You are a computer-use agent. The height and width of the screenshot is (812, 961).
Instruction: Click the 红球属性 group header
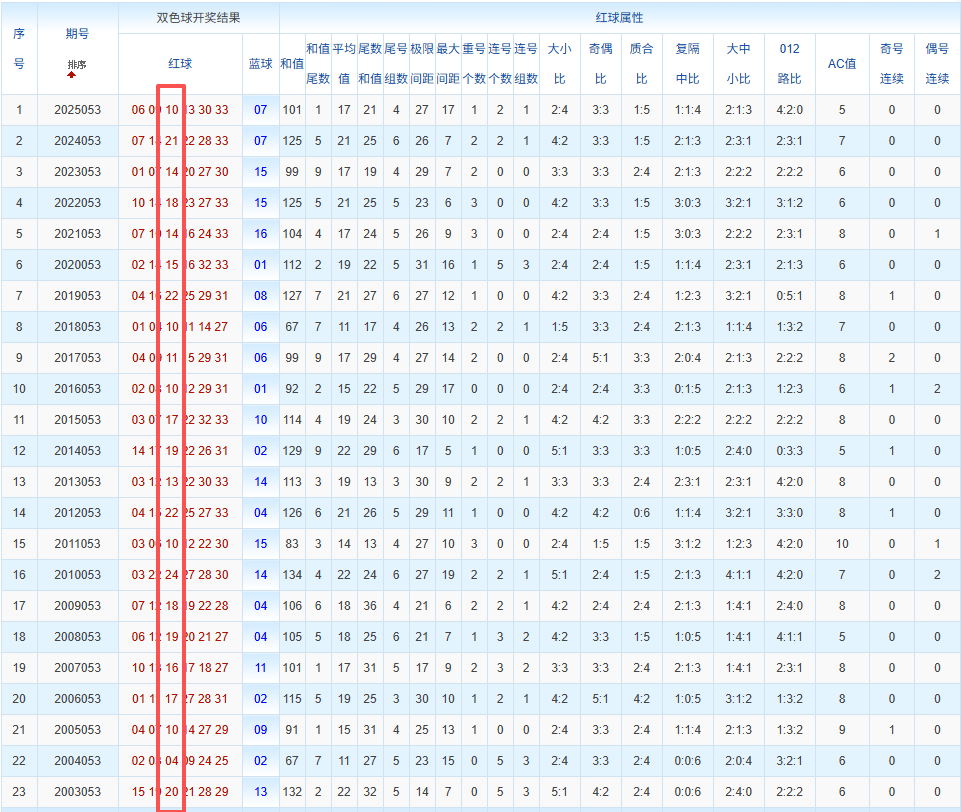coord(620,18)
